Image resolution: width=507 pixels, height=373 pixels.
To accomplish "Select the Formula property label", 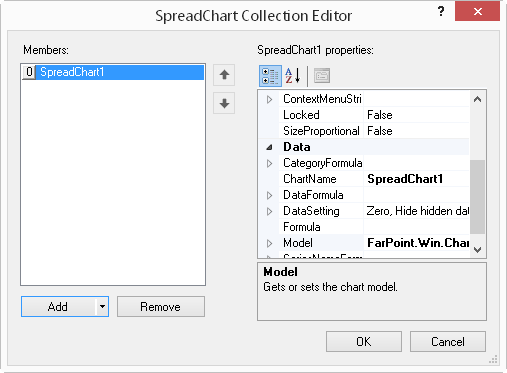I will (x=302, y=227).
